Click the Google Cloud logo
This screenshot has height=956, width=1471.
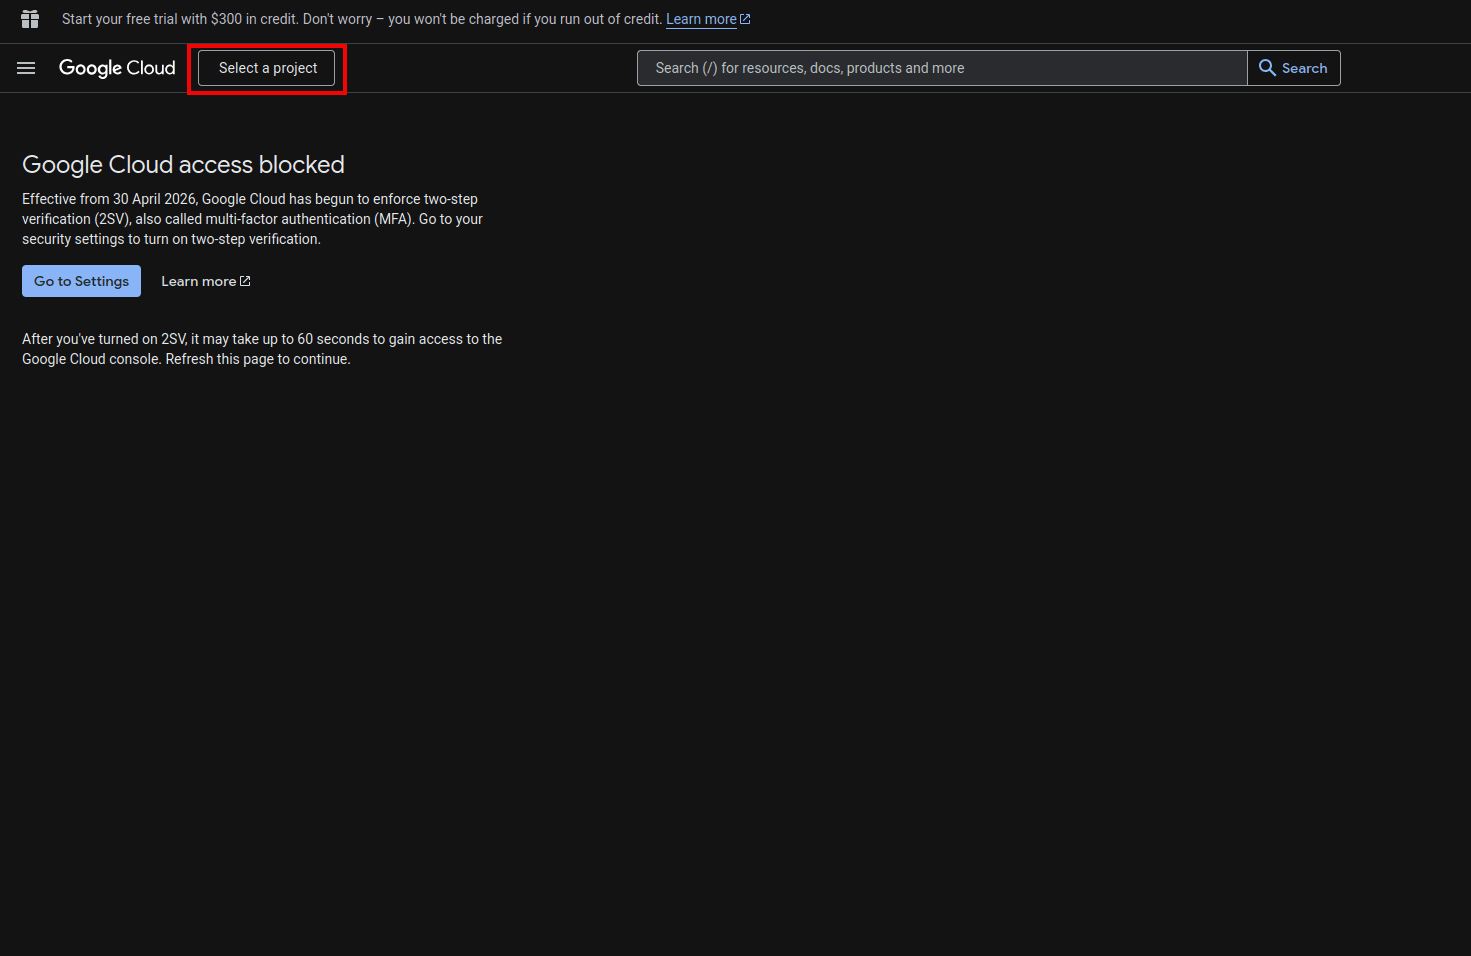click(x=117, y=68)
